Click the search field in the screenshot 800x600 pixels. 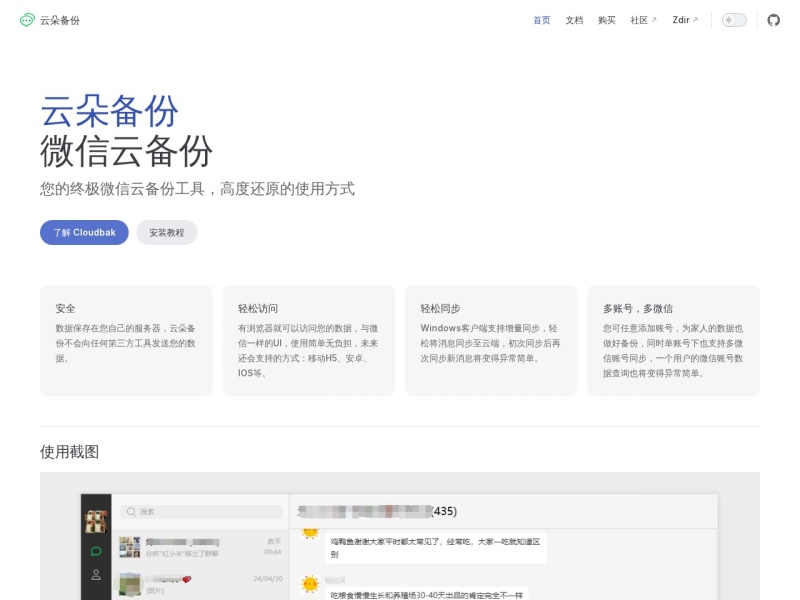coord(201,512)
